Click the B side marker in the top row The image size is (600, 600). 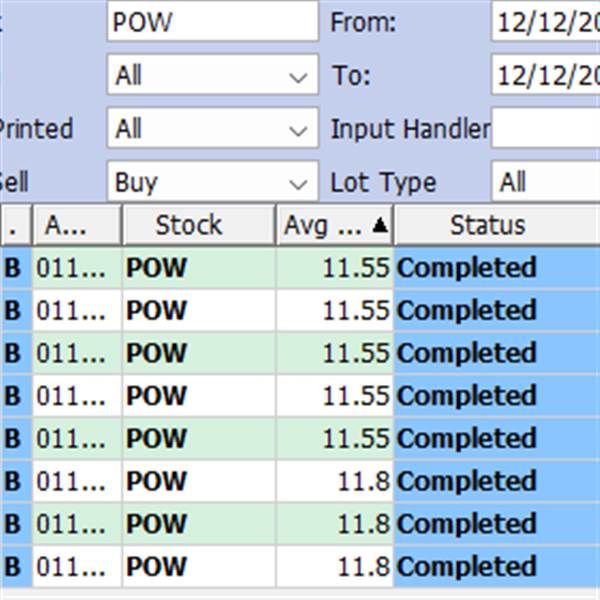(14, 268)
